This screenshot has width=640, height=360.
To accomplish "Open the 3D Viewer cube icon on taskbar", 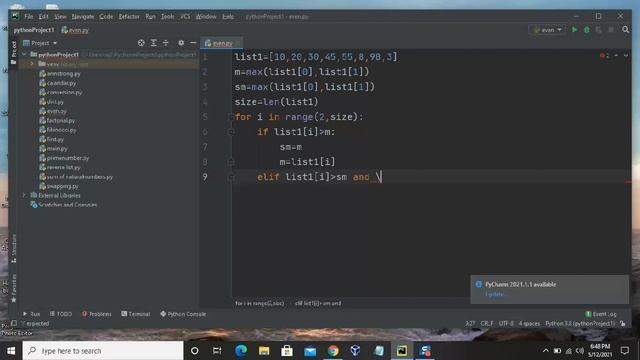I will tap(356, 351).
